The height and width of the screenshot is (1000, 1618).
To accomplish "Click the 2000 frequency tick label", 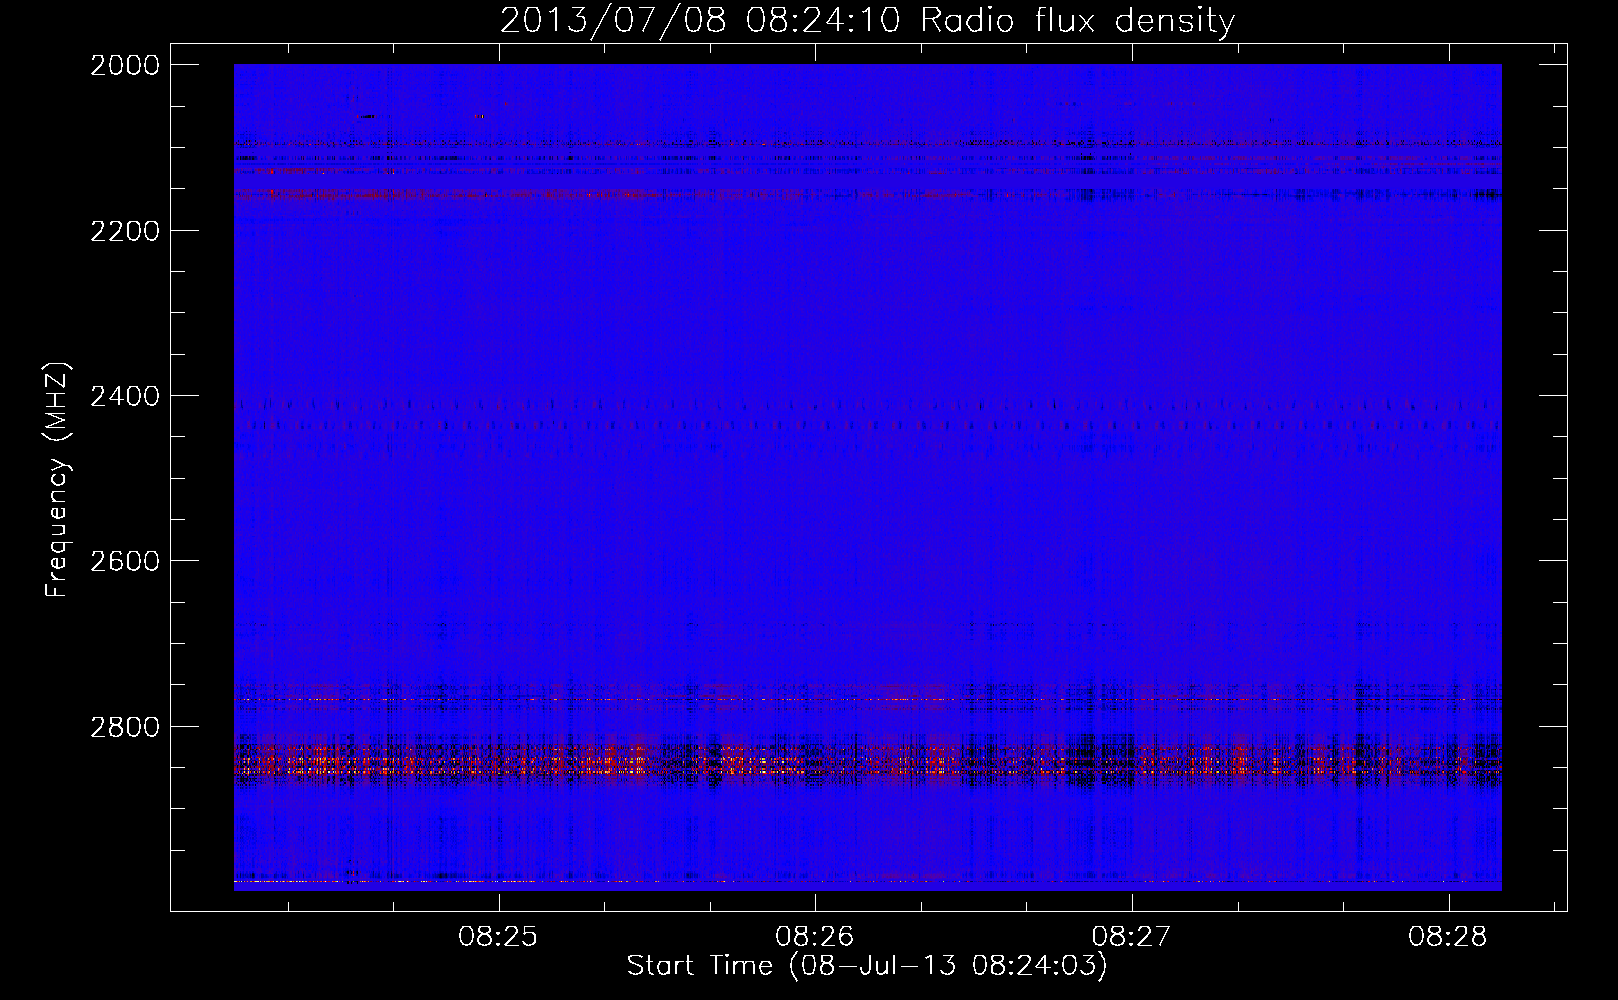I will tap(125, 65).
